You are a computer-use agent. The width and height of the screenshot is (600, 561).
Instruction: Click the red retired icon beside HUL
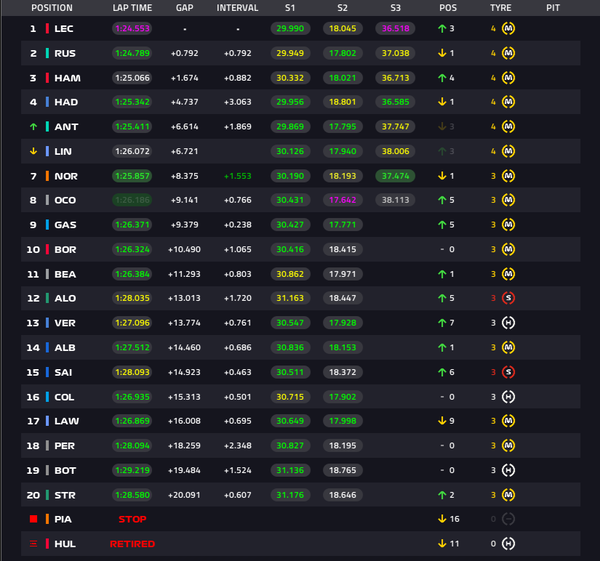34,544
